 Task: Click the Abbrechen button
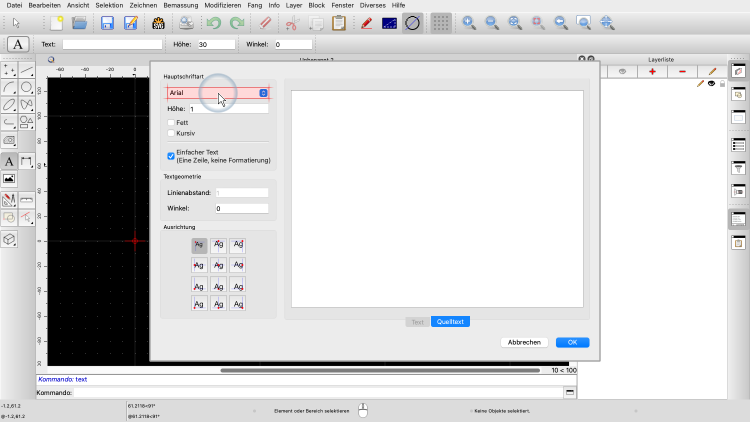(x=524, y=342)
